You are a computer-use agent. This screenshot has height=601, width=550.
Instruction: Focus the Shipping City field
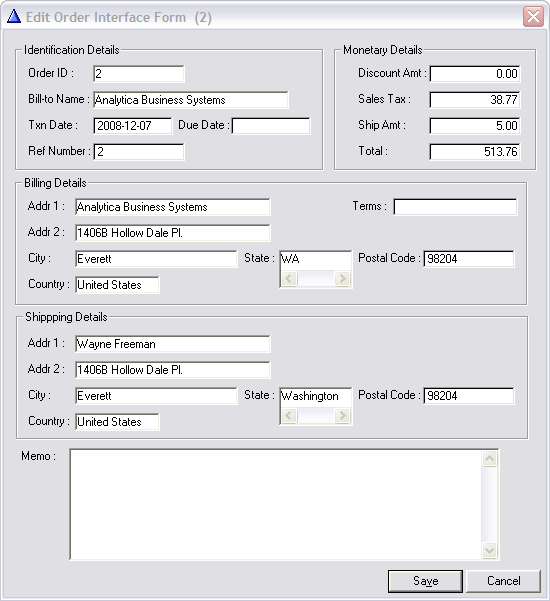(x=156, y=396)
